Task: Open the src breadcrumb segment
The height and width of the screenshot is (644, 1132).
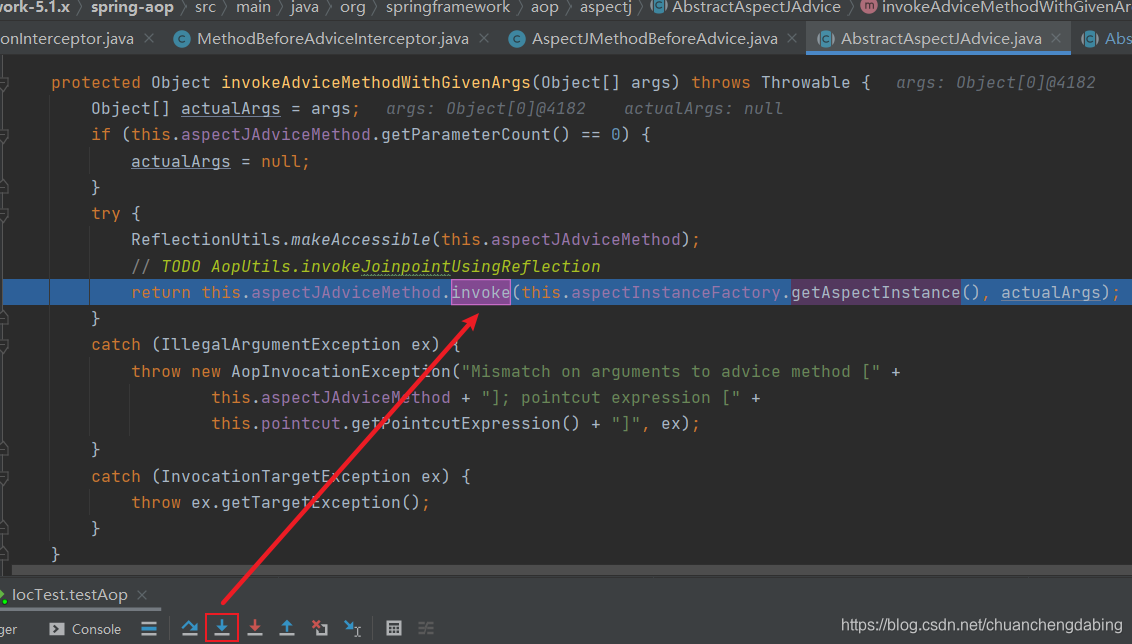Action: tap(205, 7)
